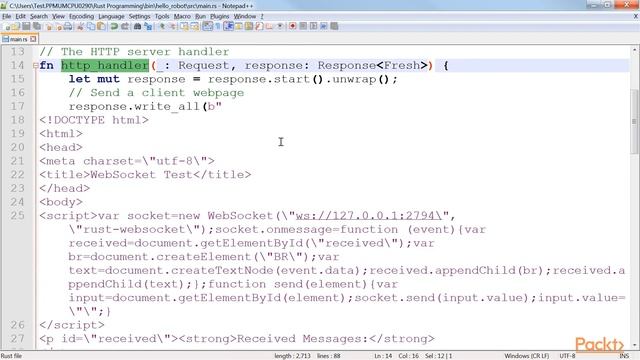Open the View menu

tap(58, 16)
